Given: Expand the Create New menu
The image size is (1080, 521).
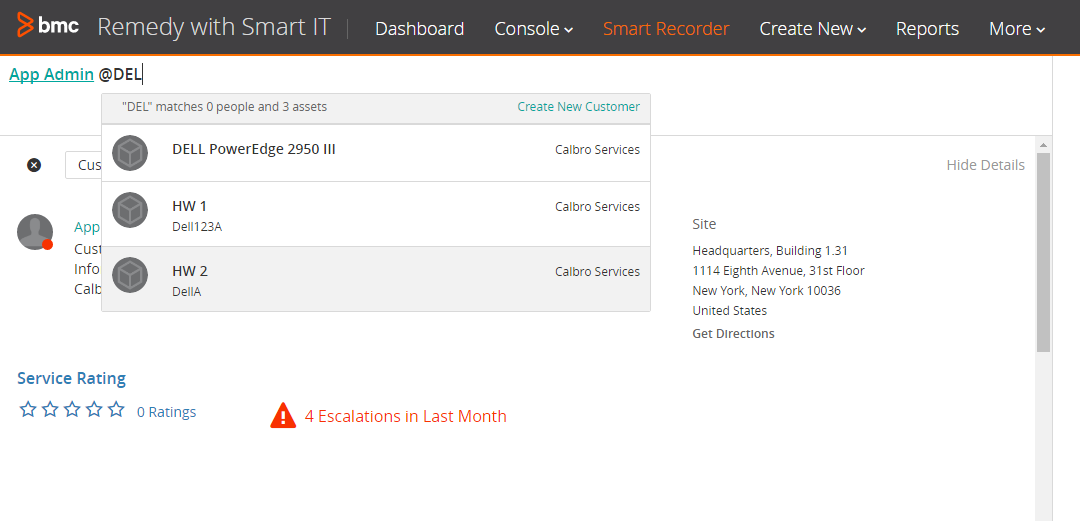Looking at the screenshot, I should 813,29.
